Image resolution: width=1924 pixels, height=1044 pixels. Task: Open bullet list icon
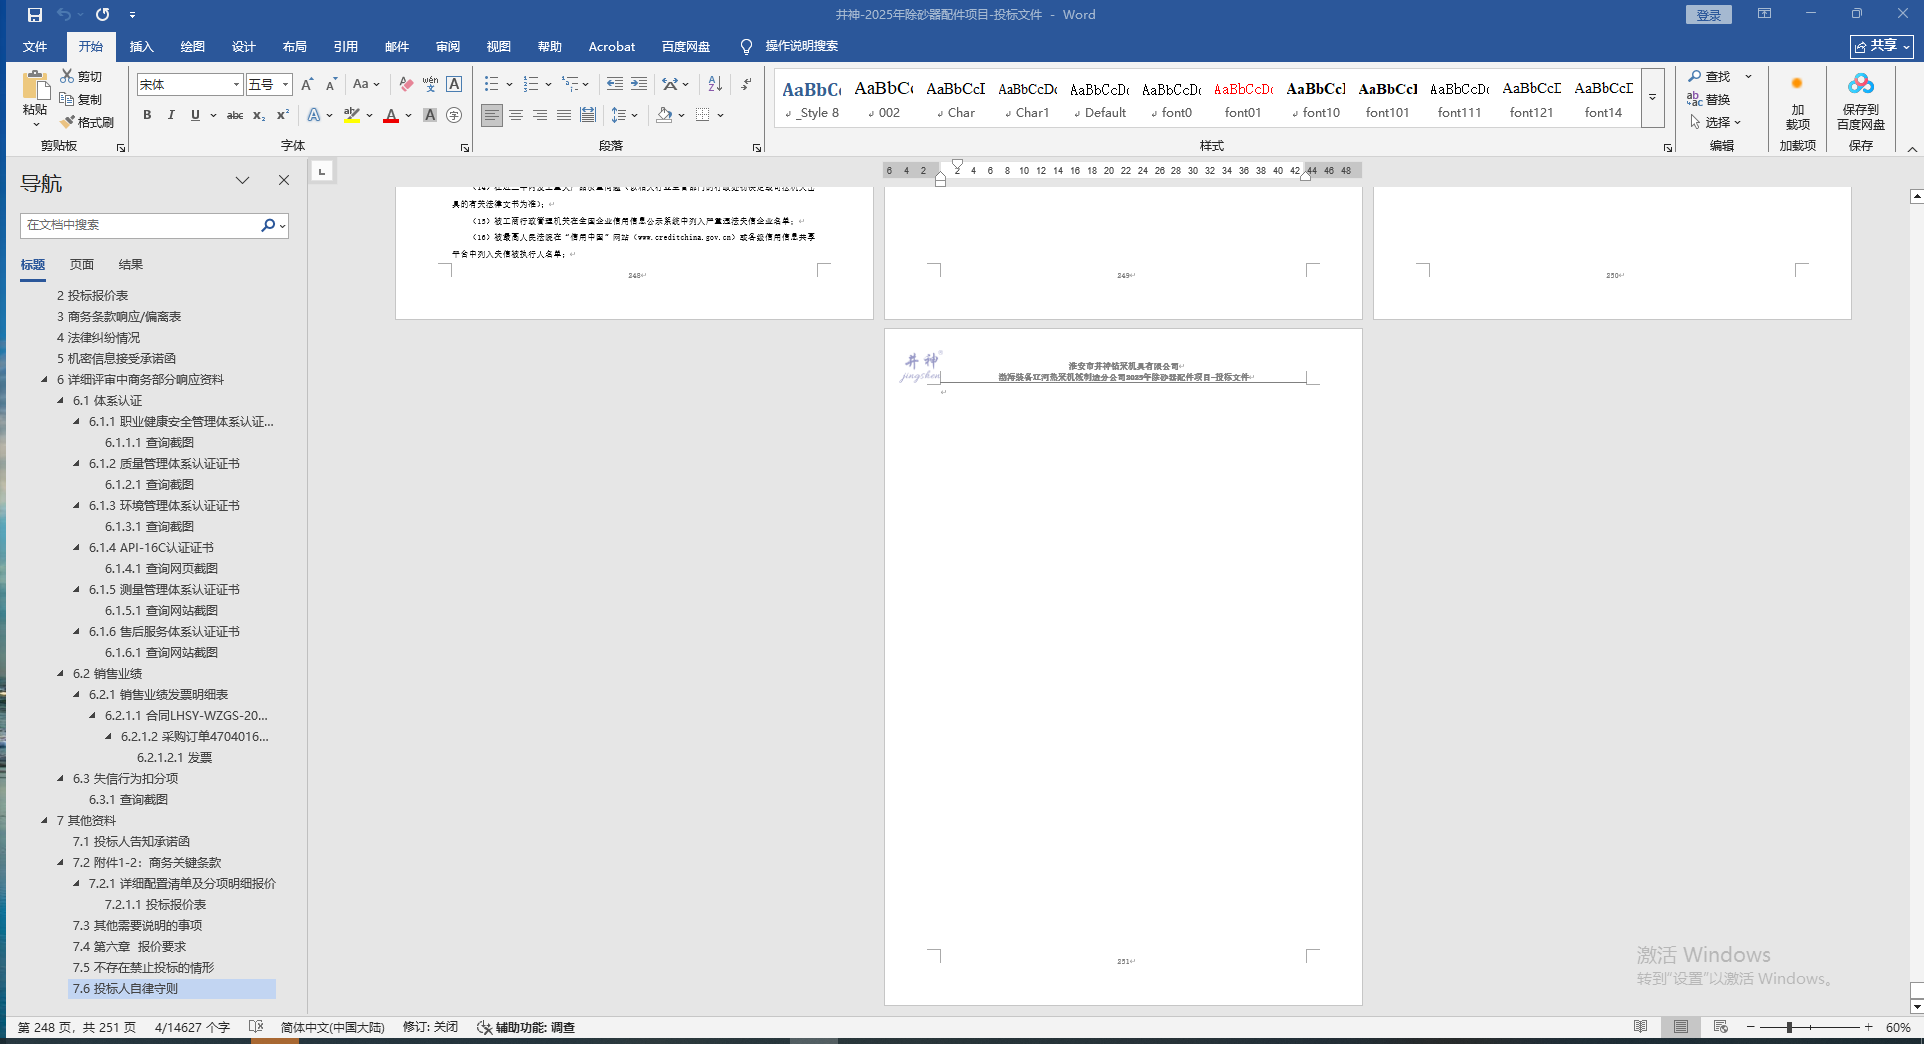click(x=491, y=85)
